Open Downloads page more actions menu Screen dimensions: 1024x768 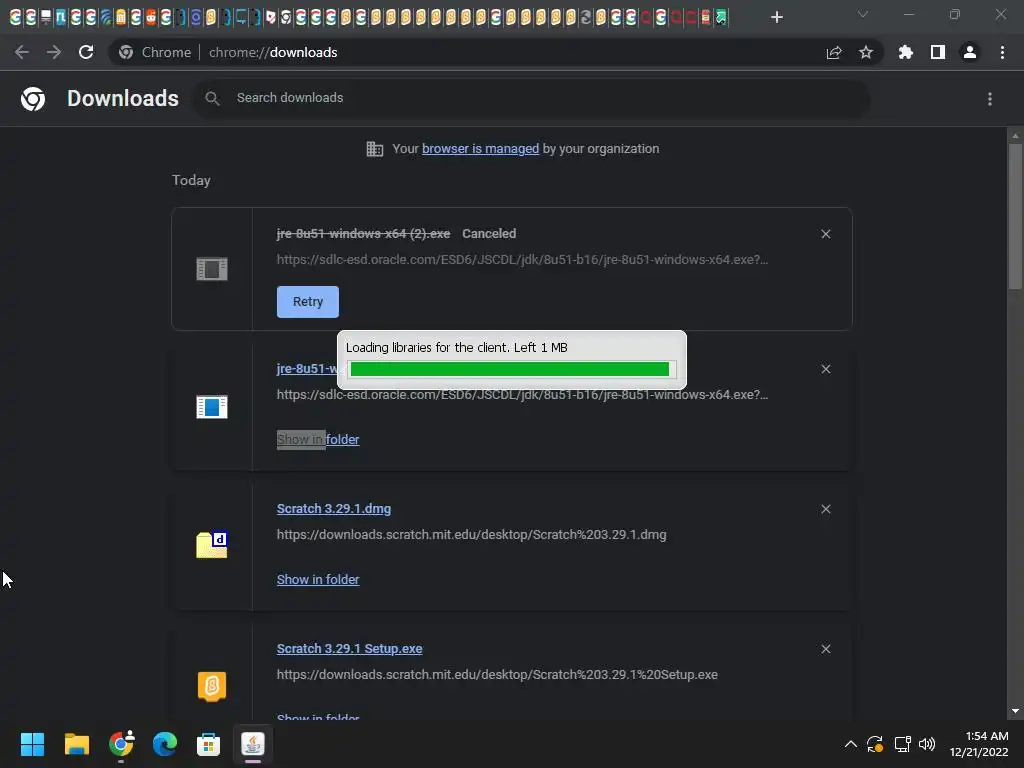pyautogui.click(x=990, y=99)
